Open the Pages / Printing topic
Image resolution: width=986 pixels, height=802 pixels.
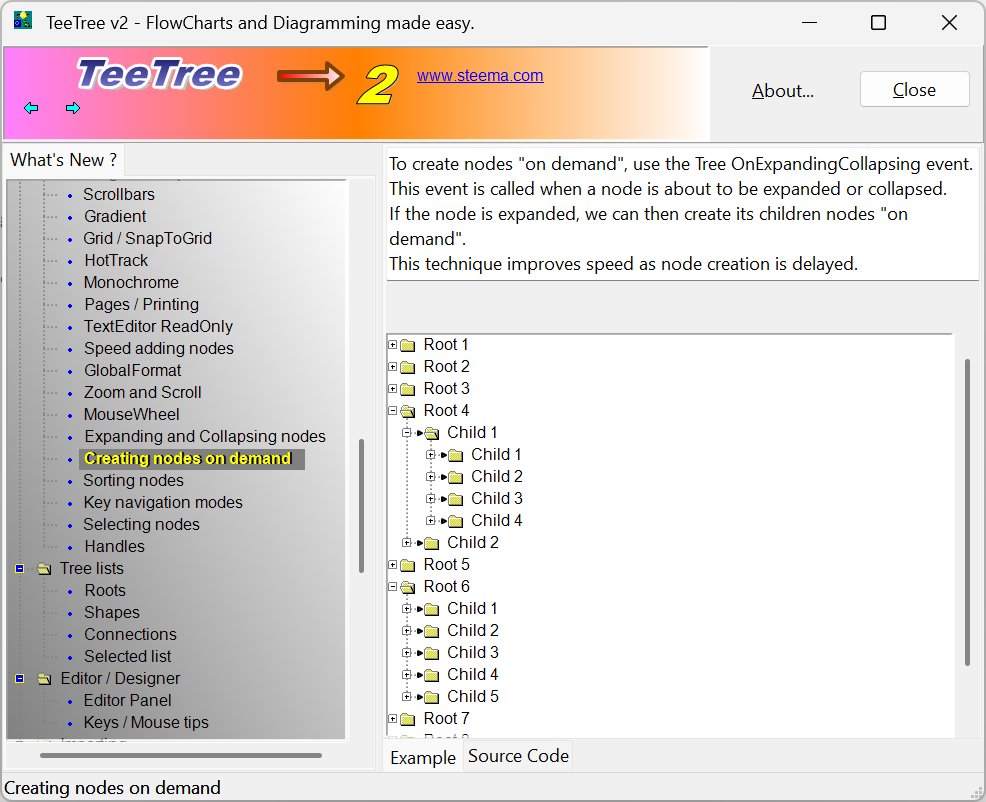click(141, 304)
